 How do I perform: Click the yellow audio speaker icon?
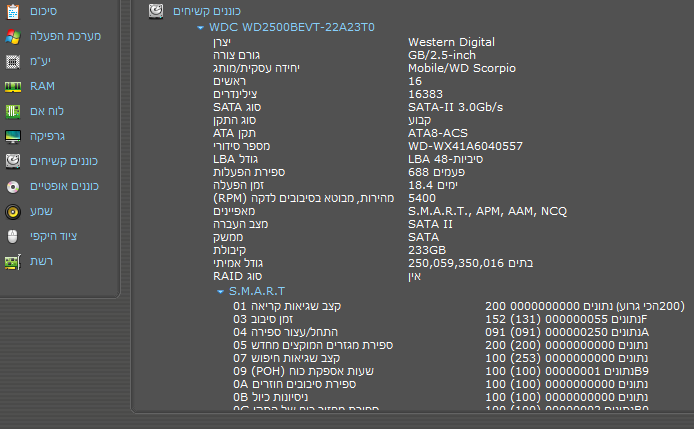point(13,211)
